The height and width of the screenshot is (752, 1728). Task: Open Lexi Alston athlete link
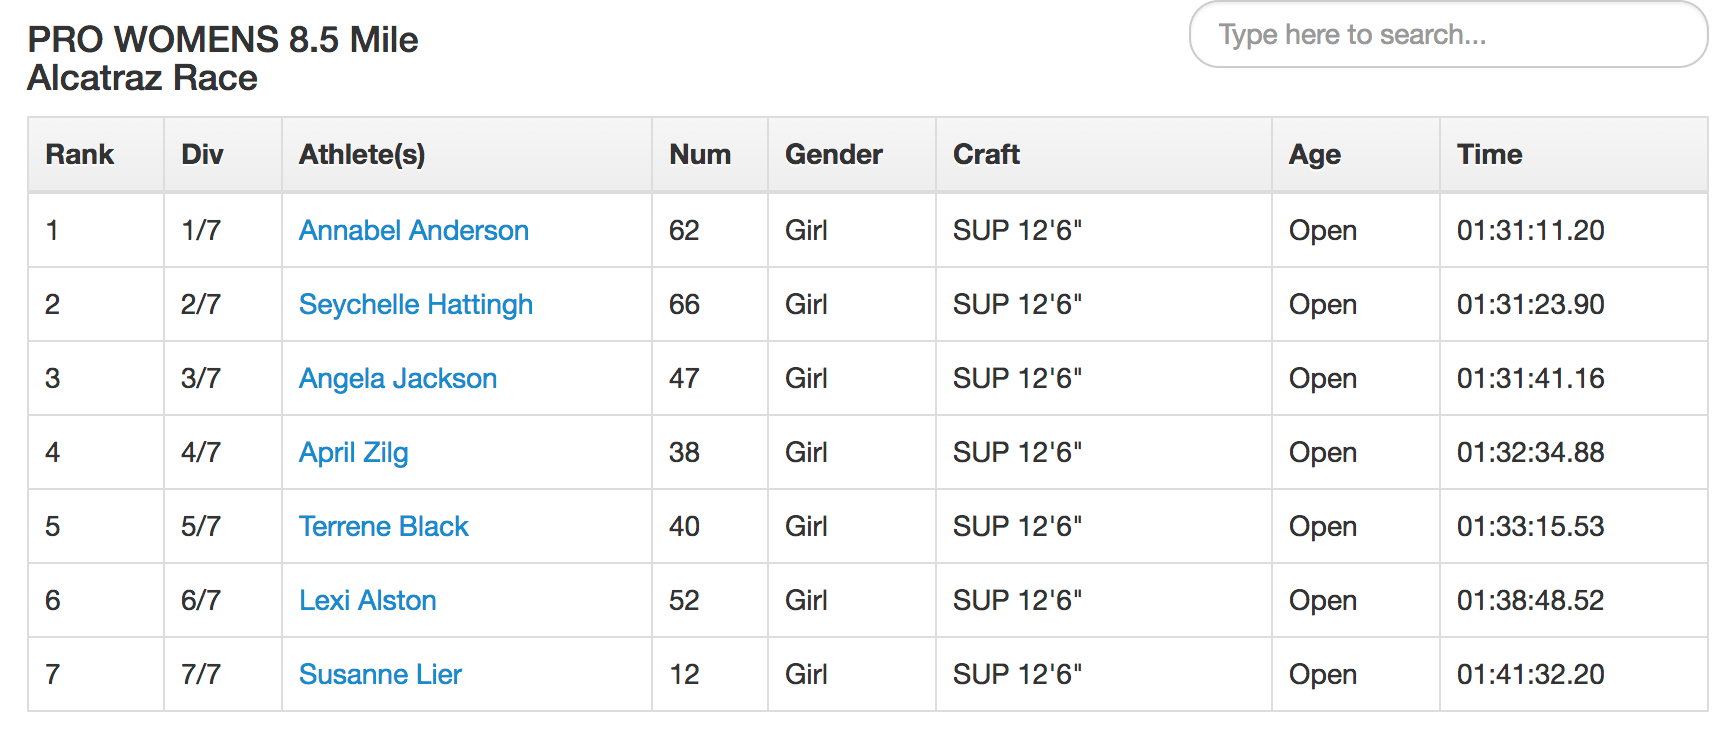click(x=367, y=600)
